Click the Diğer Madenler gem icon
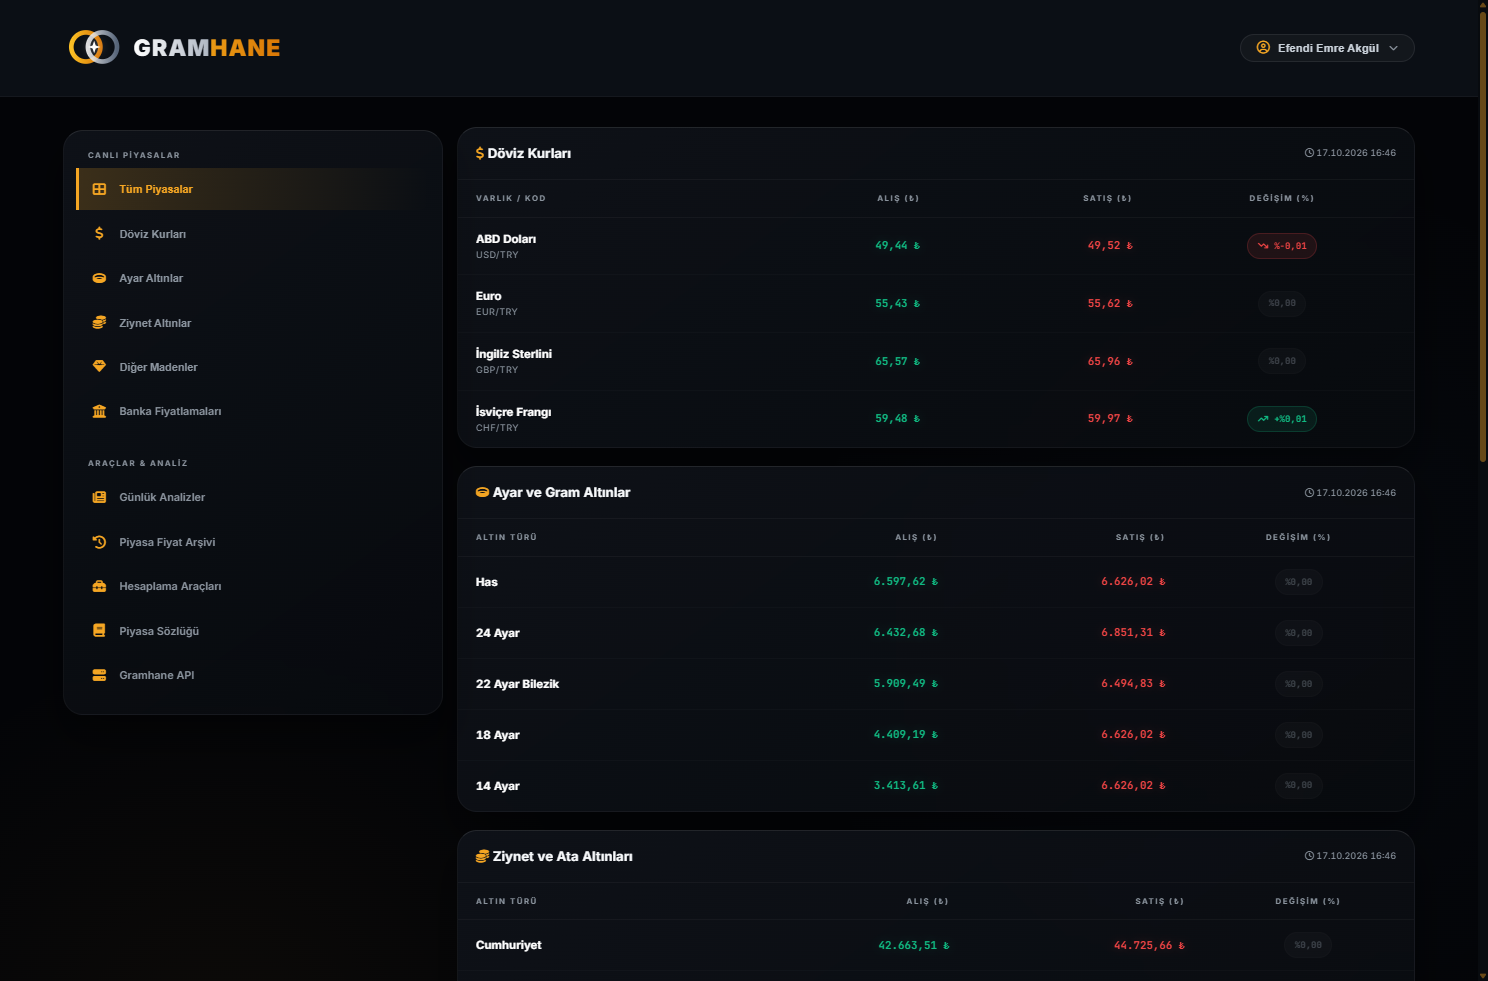 point(99,366)
